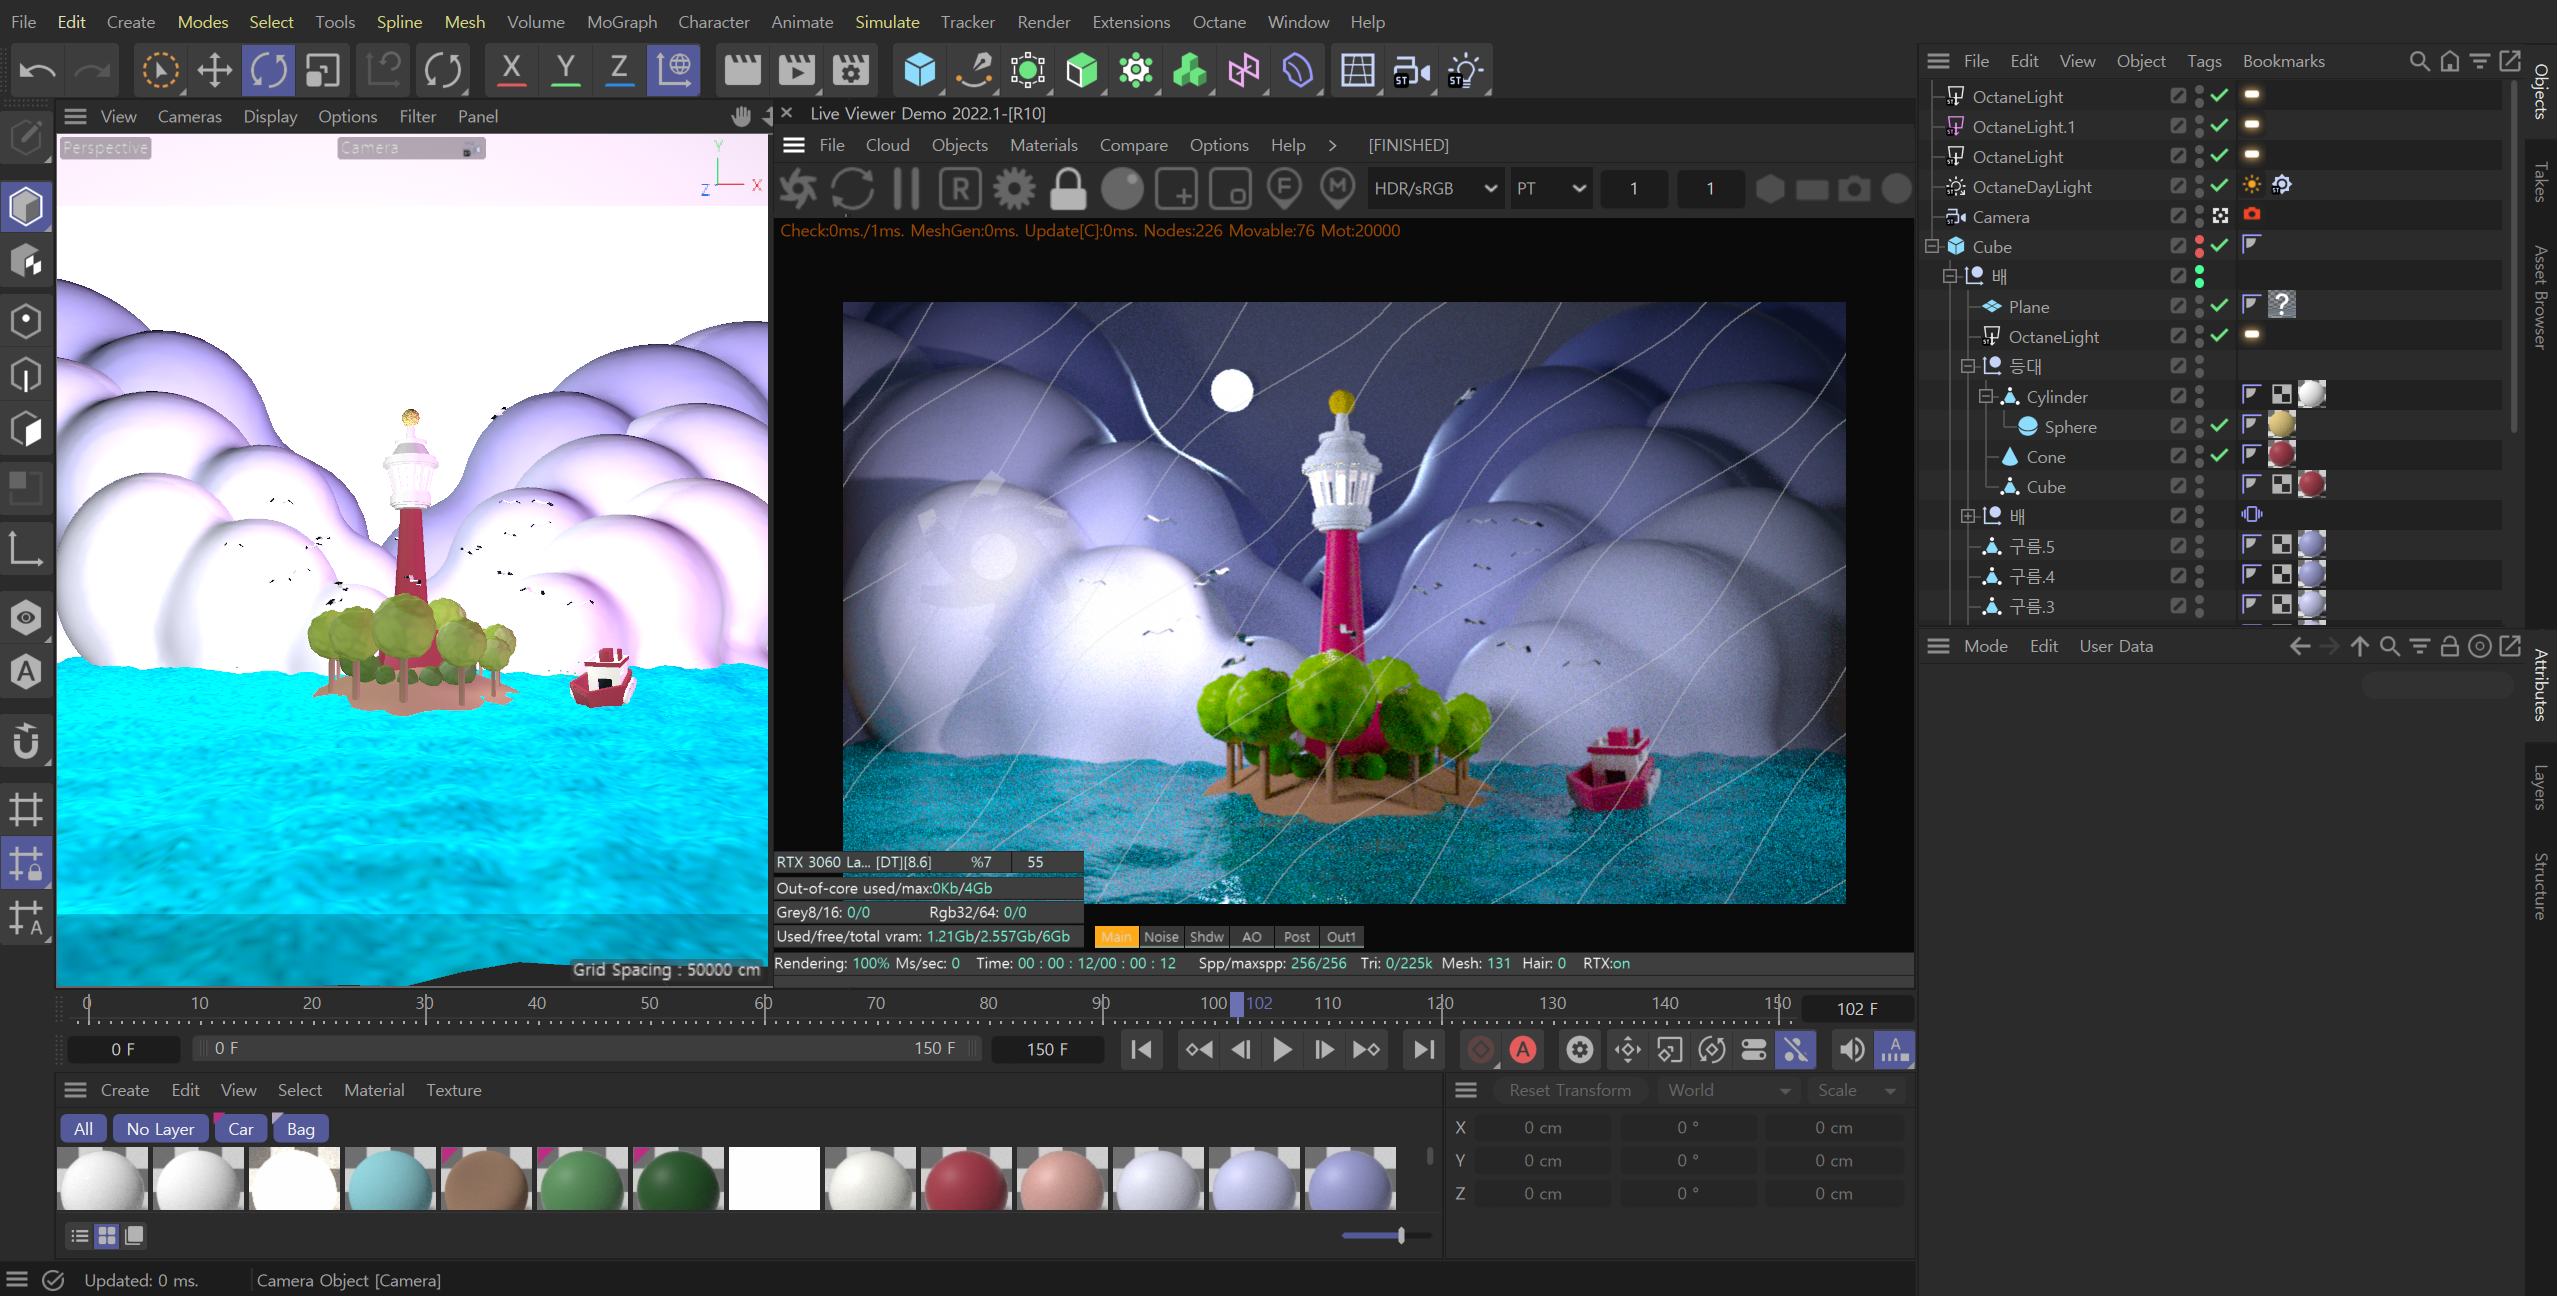The image size is (2557, 1296).
Task: Click the Symmetry deformer icon
Action: (x=1243, y=70)
